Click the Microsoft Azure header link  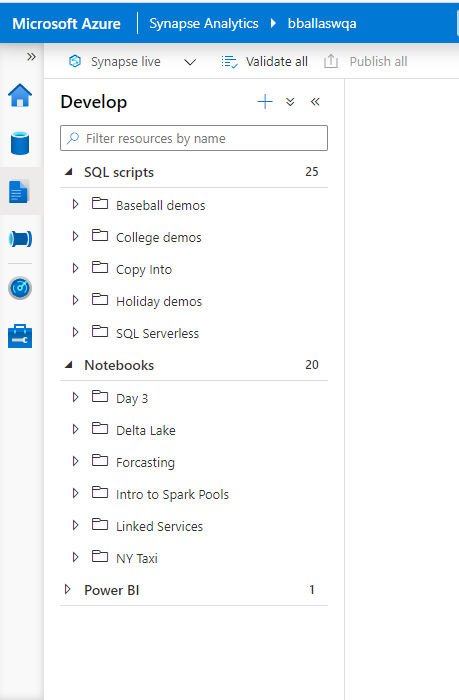click(67, 23)
